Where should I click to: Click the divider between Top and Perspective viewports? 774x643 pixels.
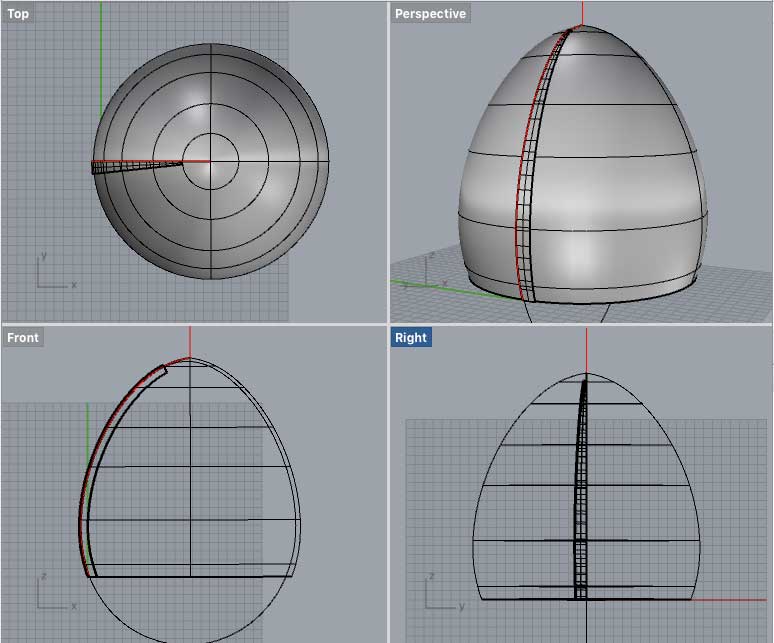[x=387, y=160]
